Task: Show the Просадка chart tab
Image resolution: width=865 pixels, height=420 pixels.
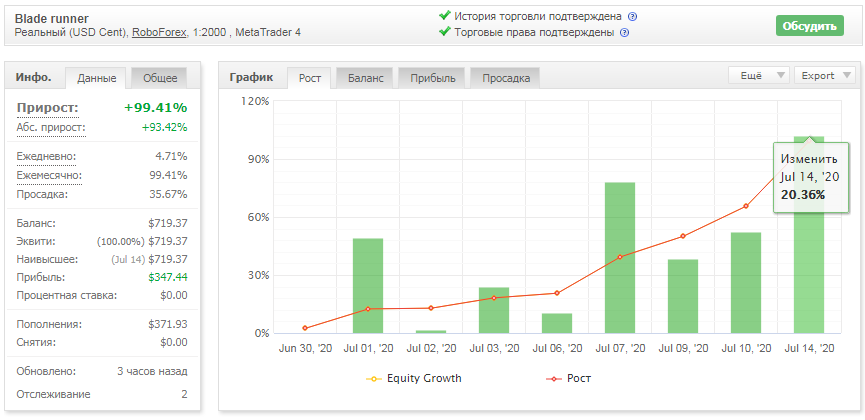Action: click(506, 78)
